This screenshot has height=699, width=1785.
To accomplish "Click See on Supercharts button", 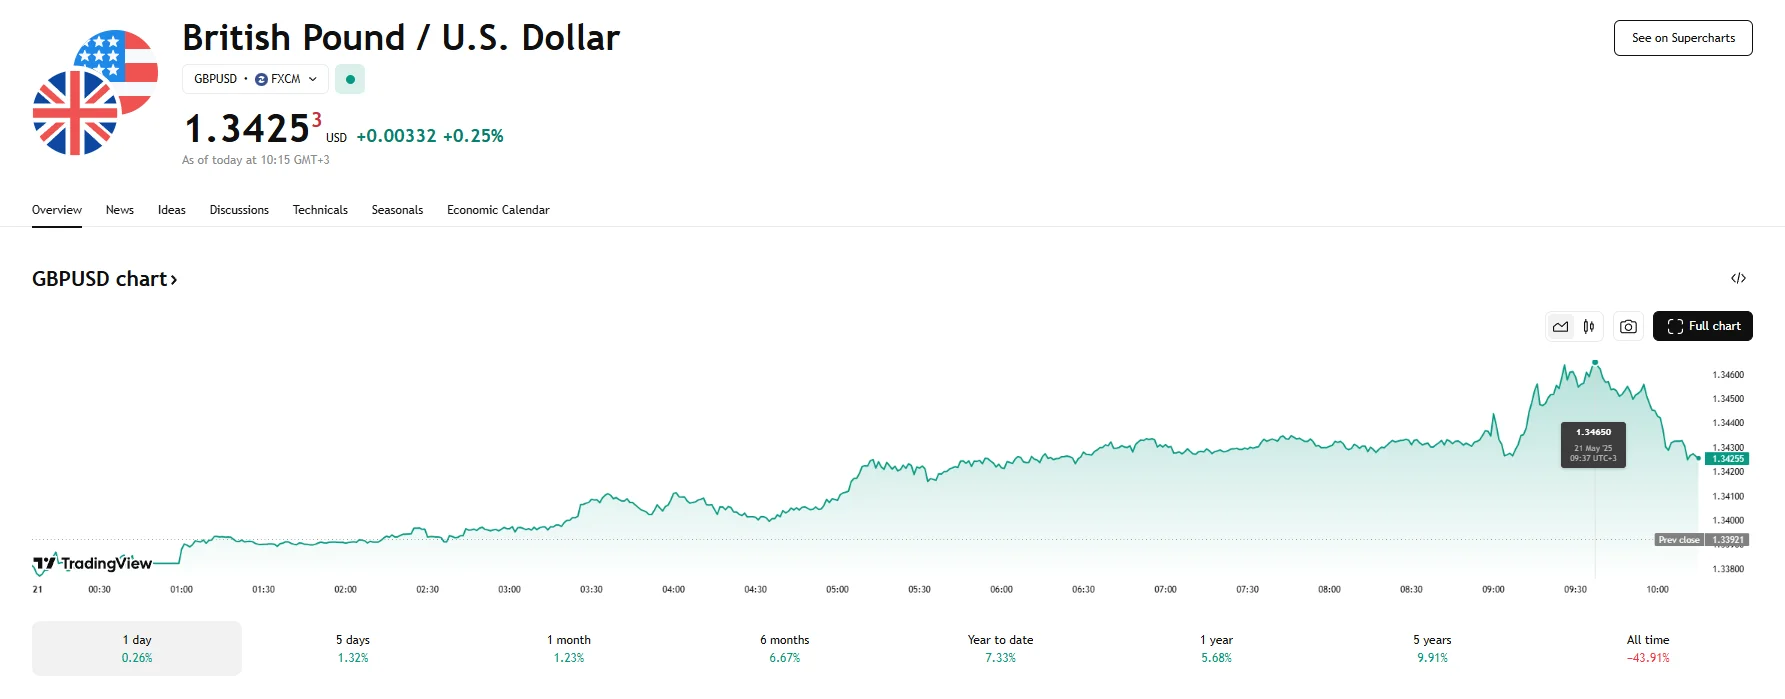I will tap(1683, 38).
